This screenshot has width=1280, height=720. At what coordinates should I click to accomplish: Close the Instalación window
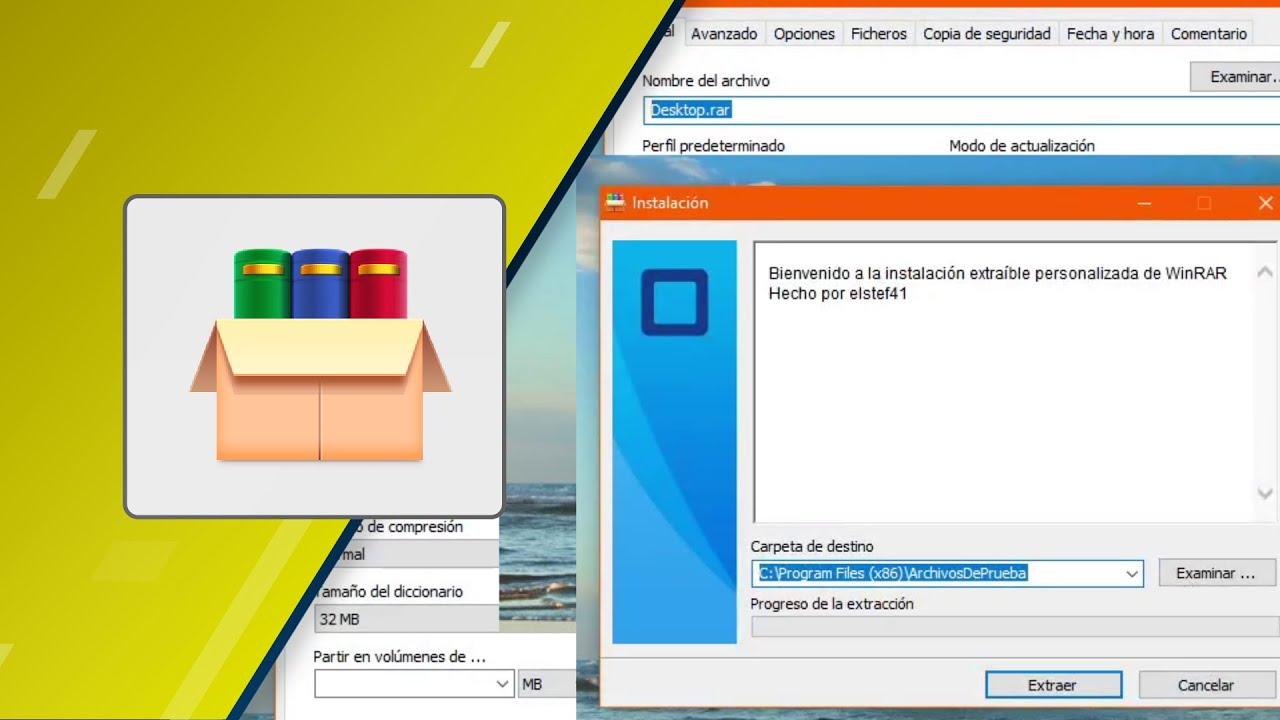coord(1265,203)
